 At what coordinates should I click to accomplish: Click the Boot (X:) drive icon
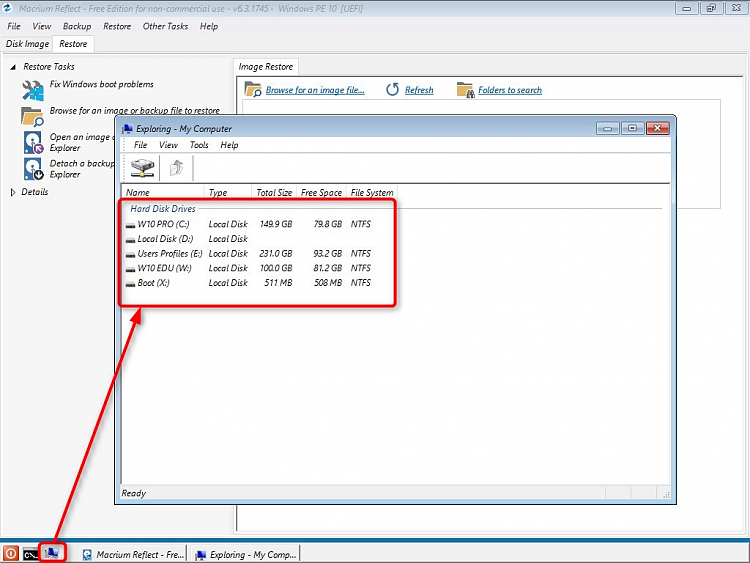tap(130, 284)
